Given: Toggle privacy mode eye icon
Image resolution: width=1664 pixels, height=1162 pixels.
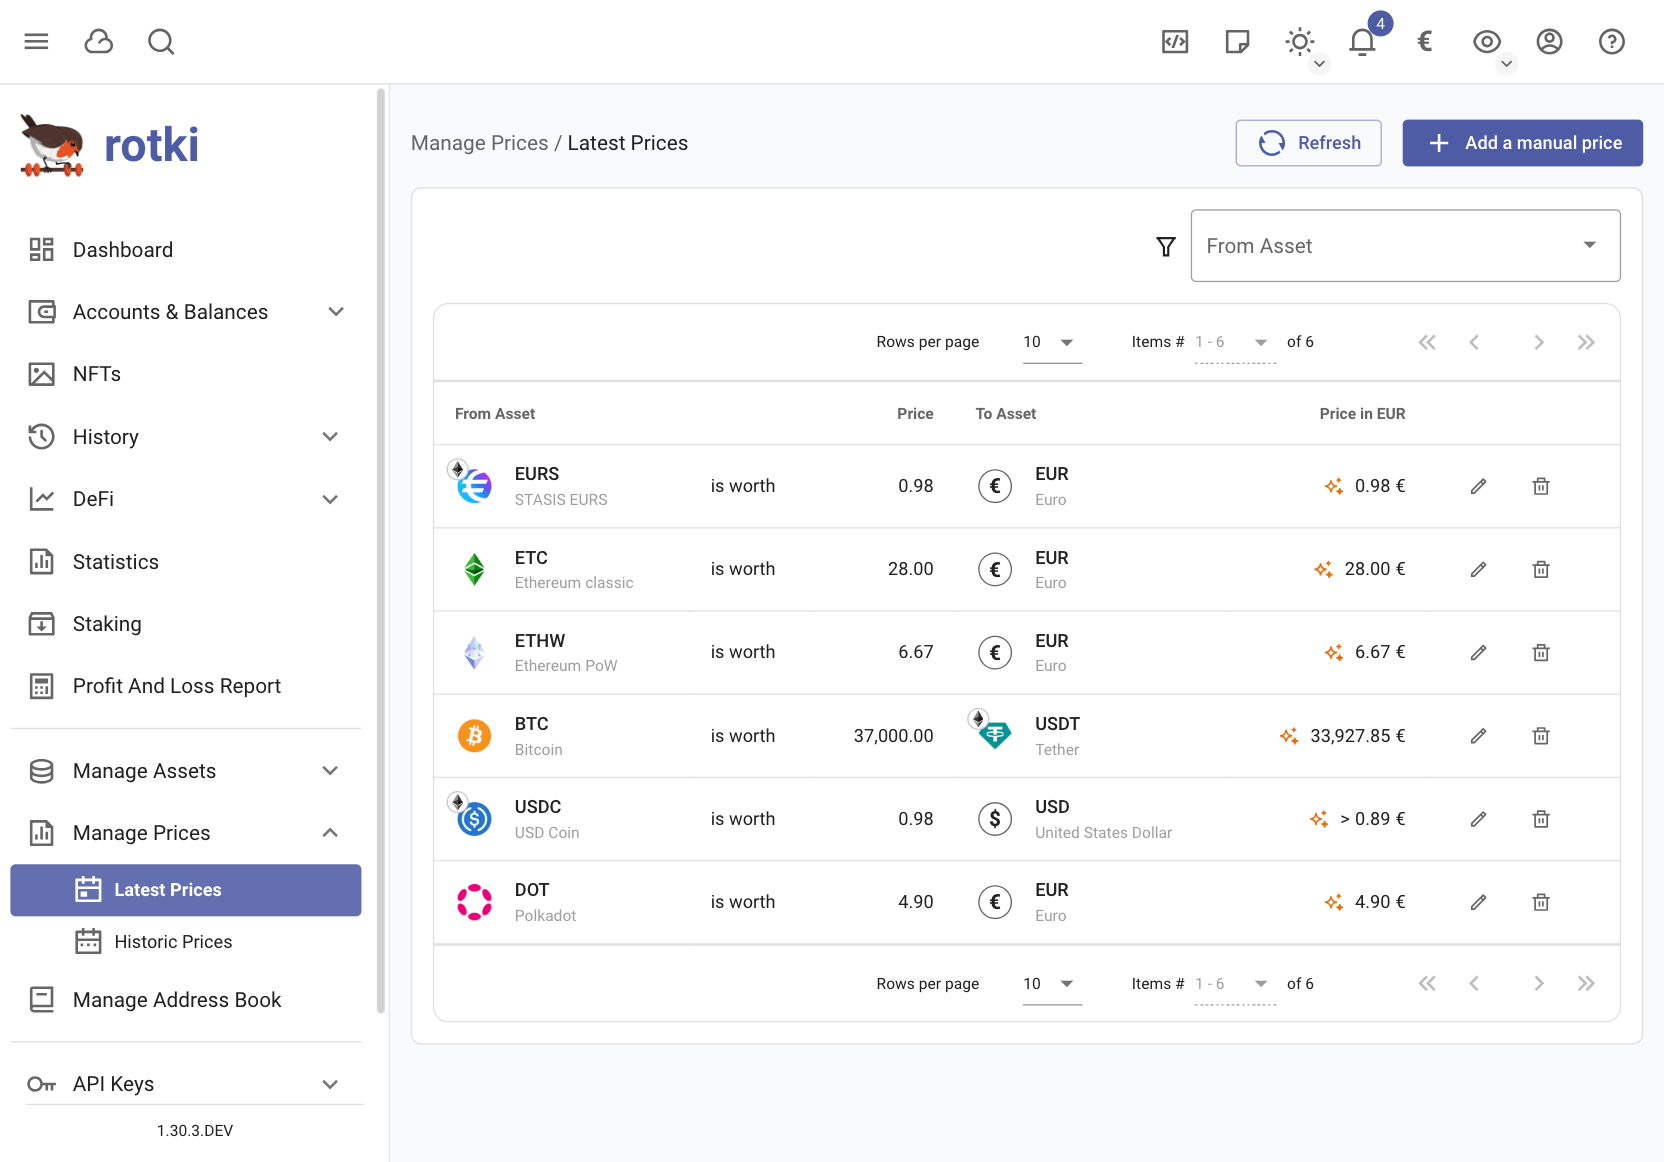Looking at the screenshot, I should coord(1487,41).
